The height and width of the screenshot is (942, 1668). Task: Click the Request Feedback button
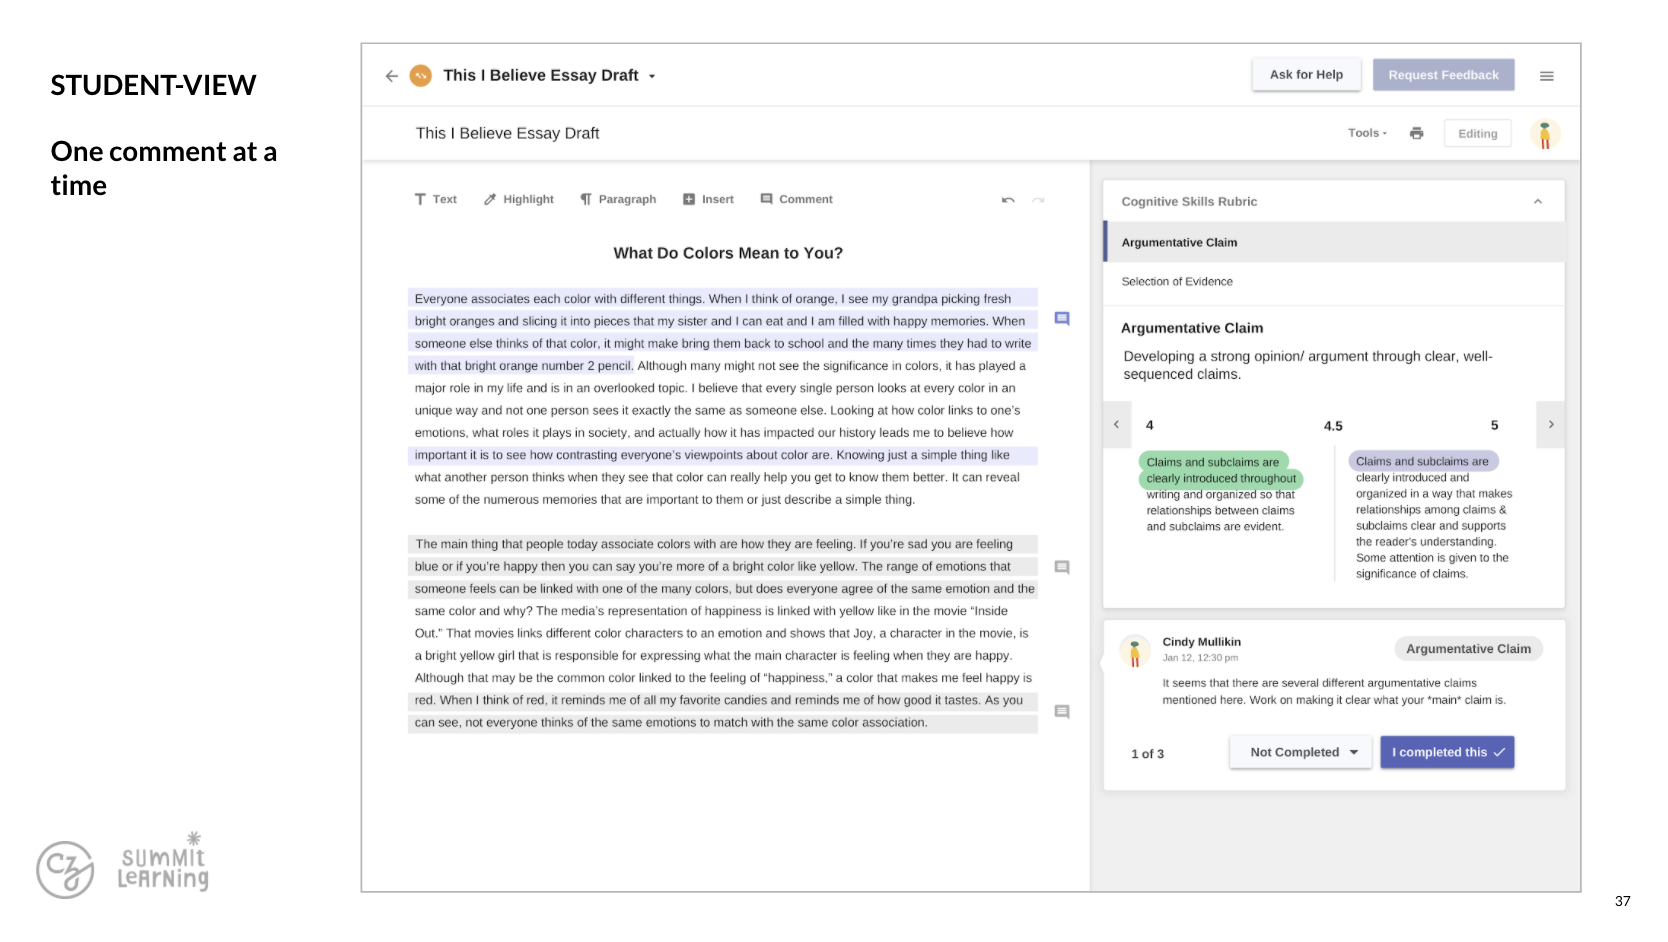coord(1443,75)
